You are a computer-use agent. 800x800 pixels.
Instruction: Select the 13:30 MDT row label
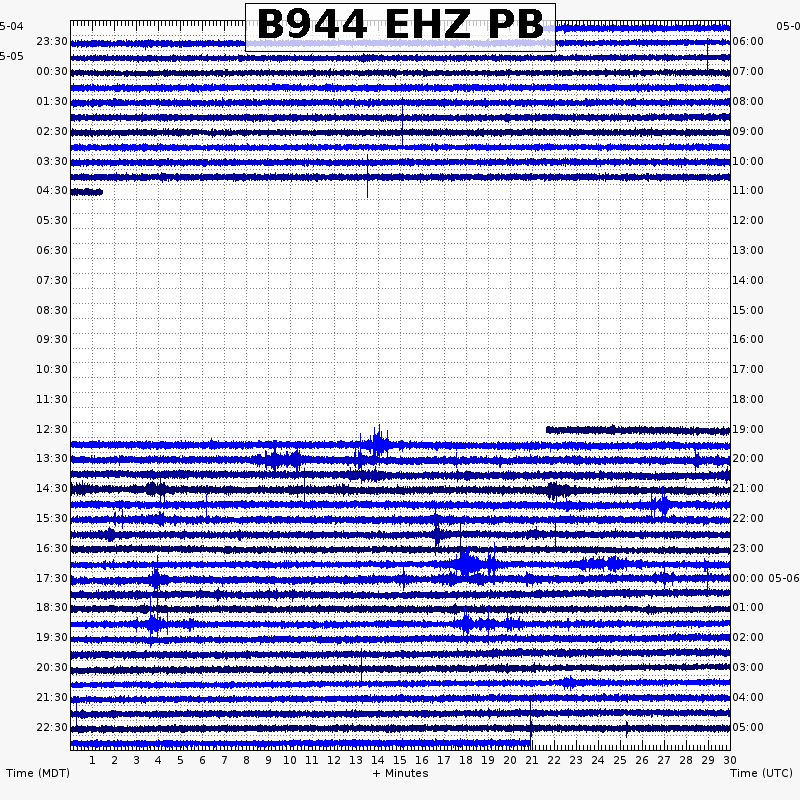pyautogui.click(x=52, y=458)
